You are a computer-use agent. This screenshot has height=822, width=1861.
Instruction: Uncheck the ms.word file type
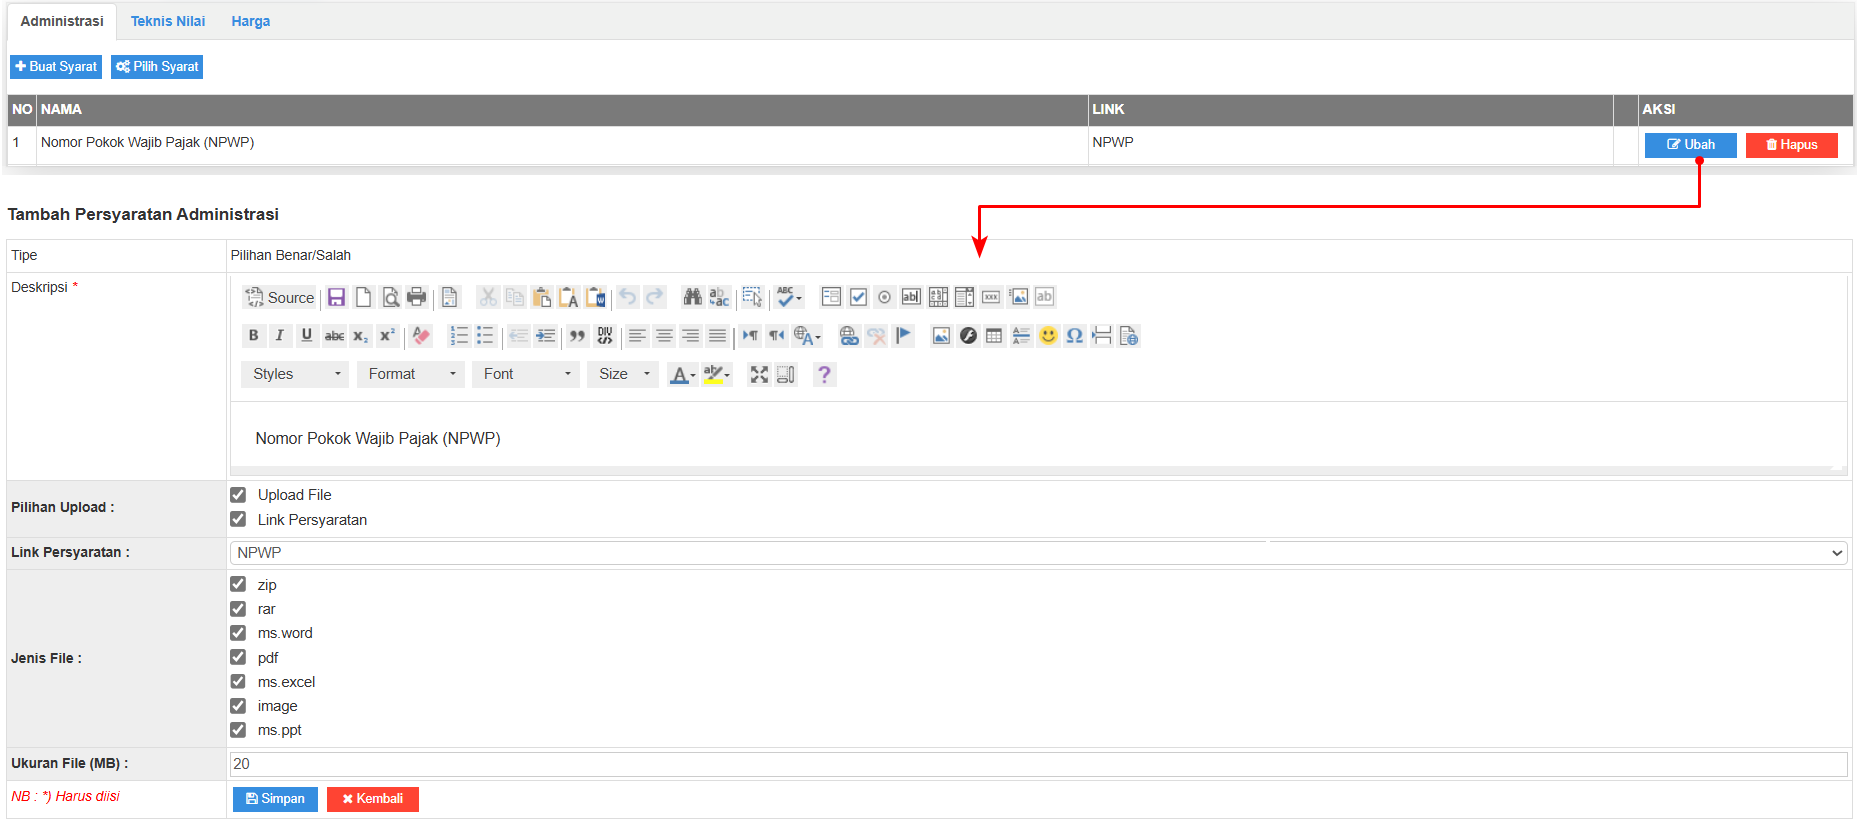238,633
